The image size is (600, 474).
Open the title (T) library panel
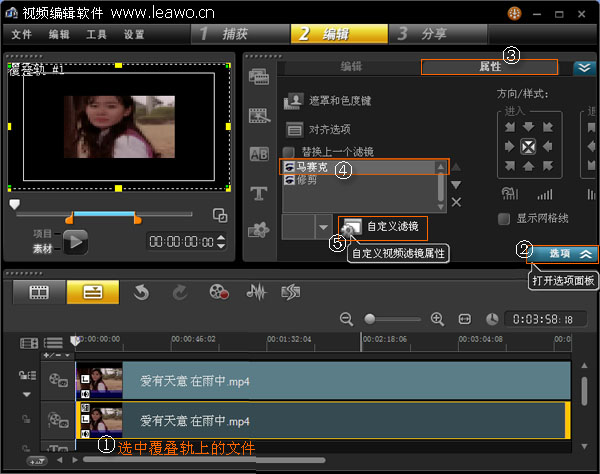[258, 192]
